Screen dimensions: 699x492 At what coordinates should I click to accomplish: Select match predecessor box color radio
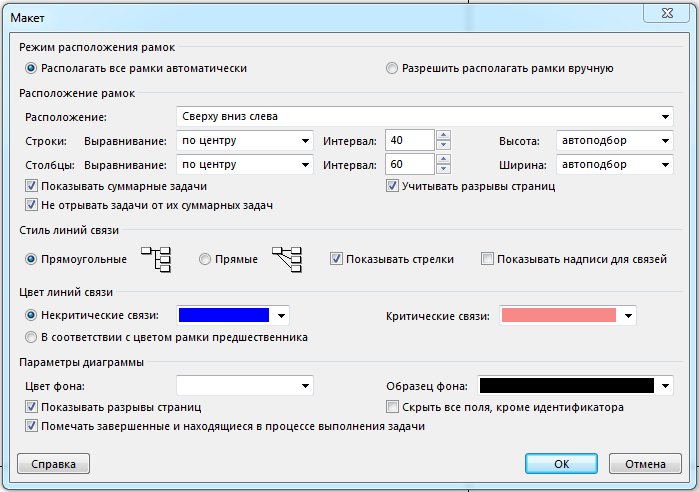tap(31, 337)
